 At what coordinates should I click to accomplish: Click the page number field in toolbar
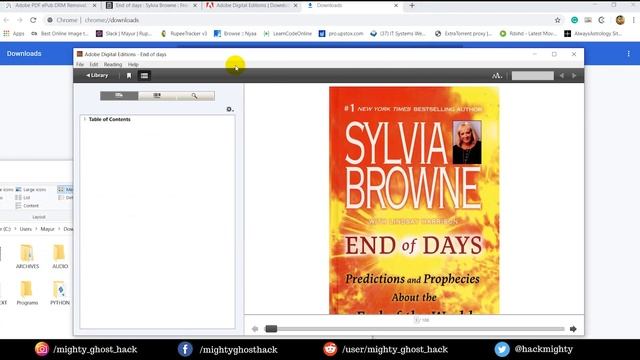pyautogui.click(x=533, y=76)
